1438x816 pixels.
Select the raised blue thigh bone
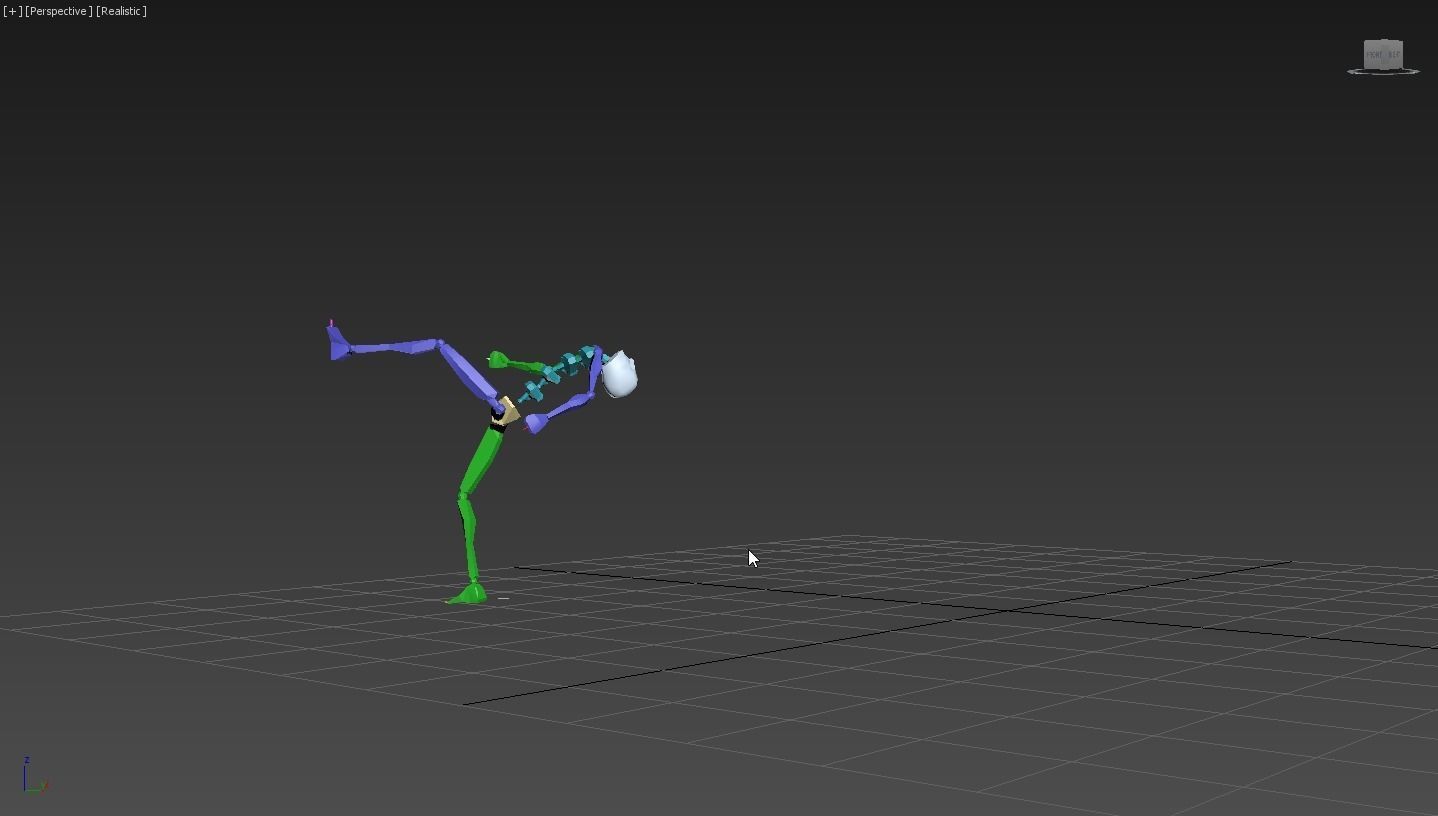pos(468,375)
